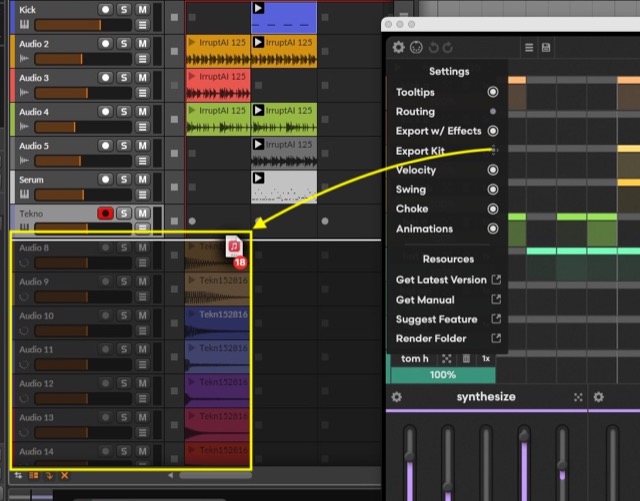This screenshot has height=501, width=640.
Task: Click the Render Folder link
Action: tap(430, 339)
